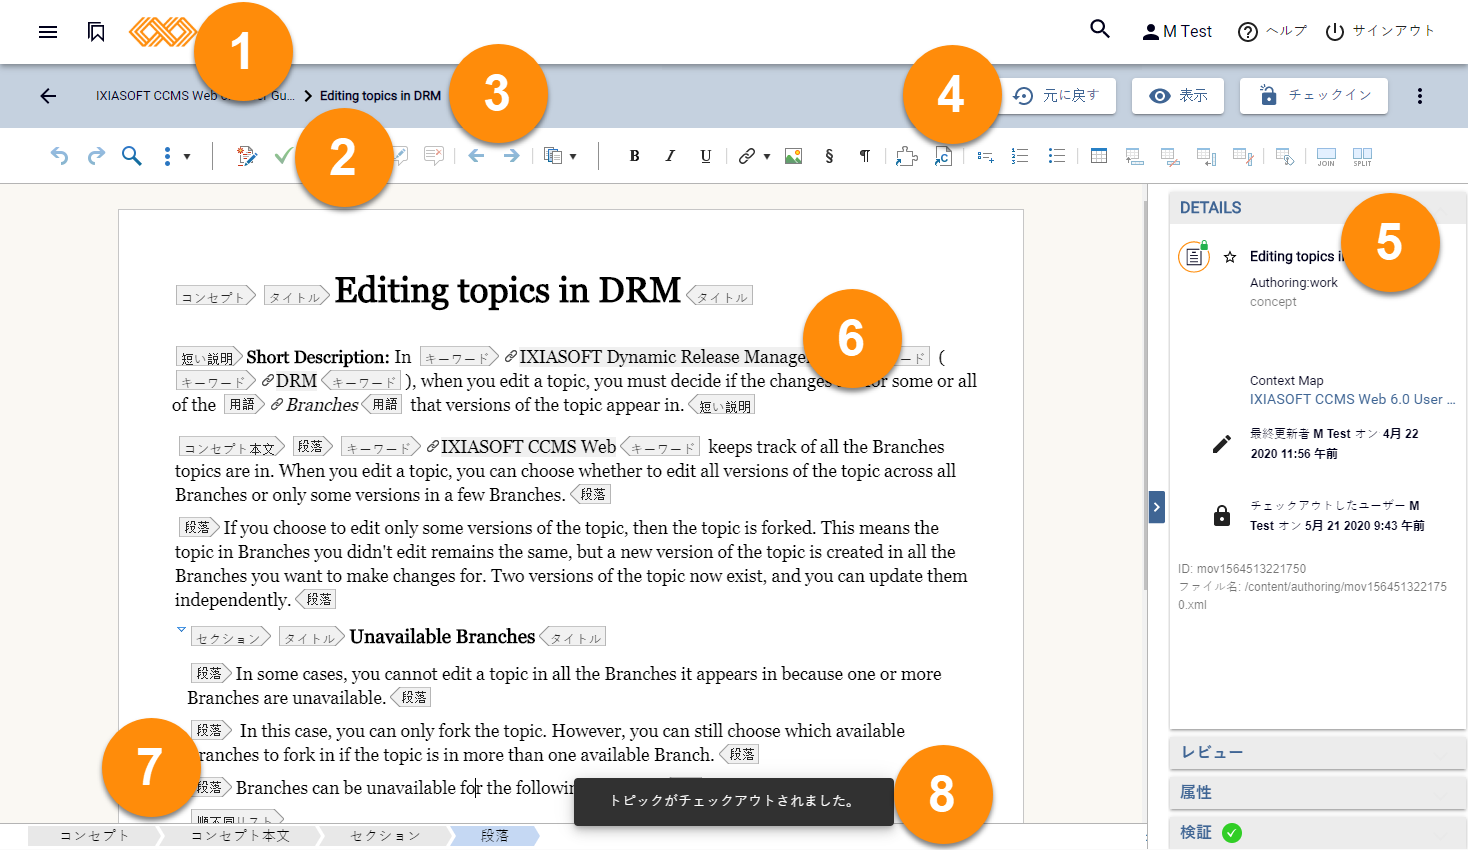The image size is (1468, 850).
Task: Click the チェックイン button
Action: pyautogui.click(x=1314, y=96)
